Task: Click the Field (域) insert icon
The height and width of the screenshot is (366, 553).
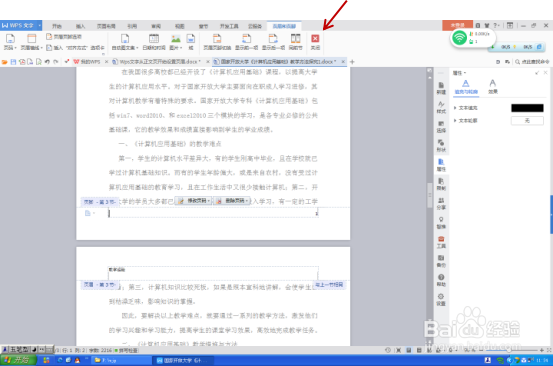Action: click(x=191, y=42)
